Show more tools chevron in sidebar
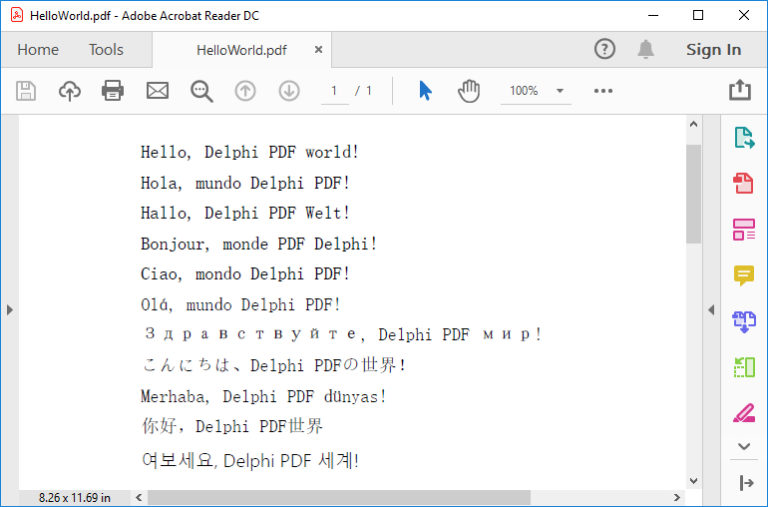The image size is (768, 507). pyautogui.click(x=744, y=446)
